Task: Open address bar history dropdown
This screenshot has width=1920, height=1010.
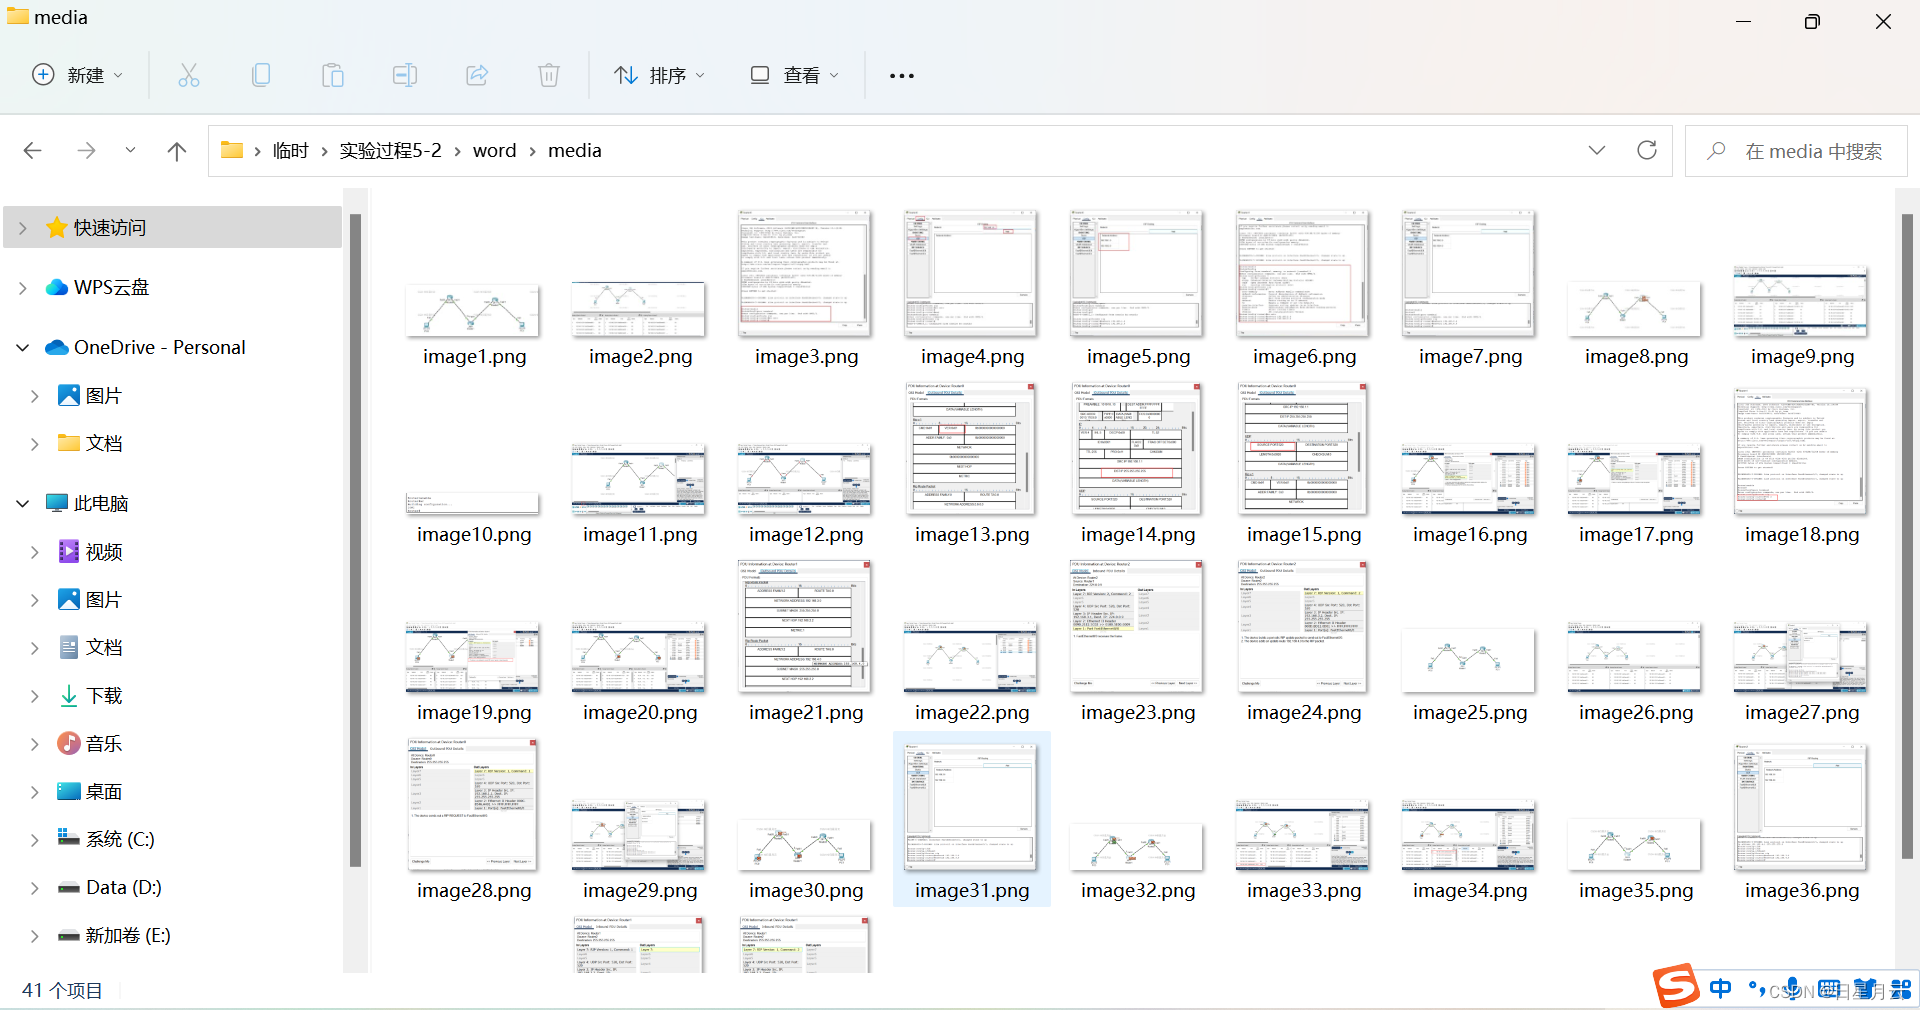Action: coord(1597,150)
